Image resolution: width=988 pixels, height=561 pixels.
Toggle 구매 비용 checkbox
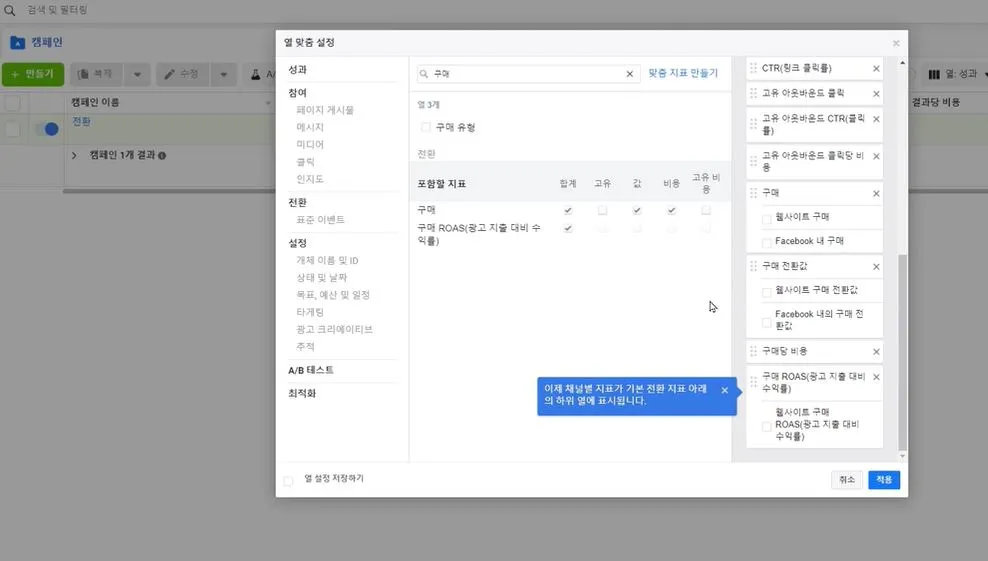tap(672, 210)
